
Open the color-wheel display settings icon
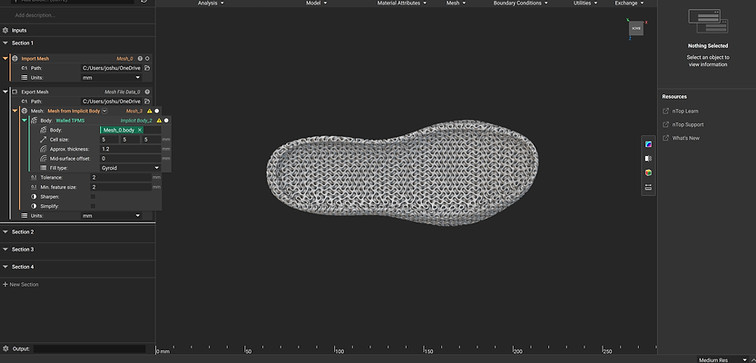pyautogui.click(x=648, y=173)
